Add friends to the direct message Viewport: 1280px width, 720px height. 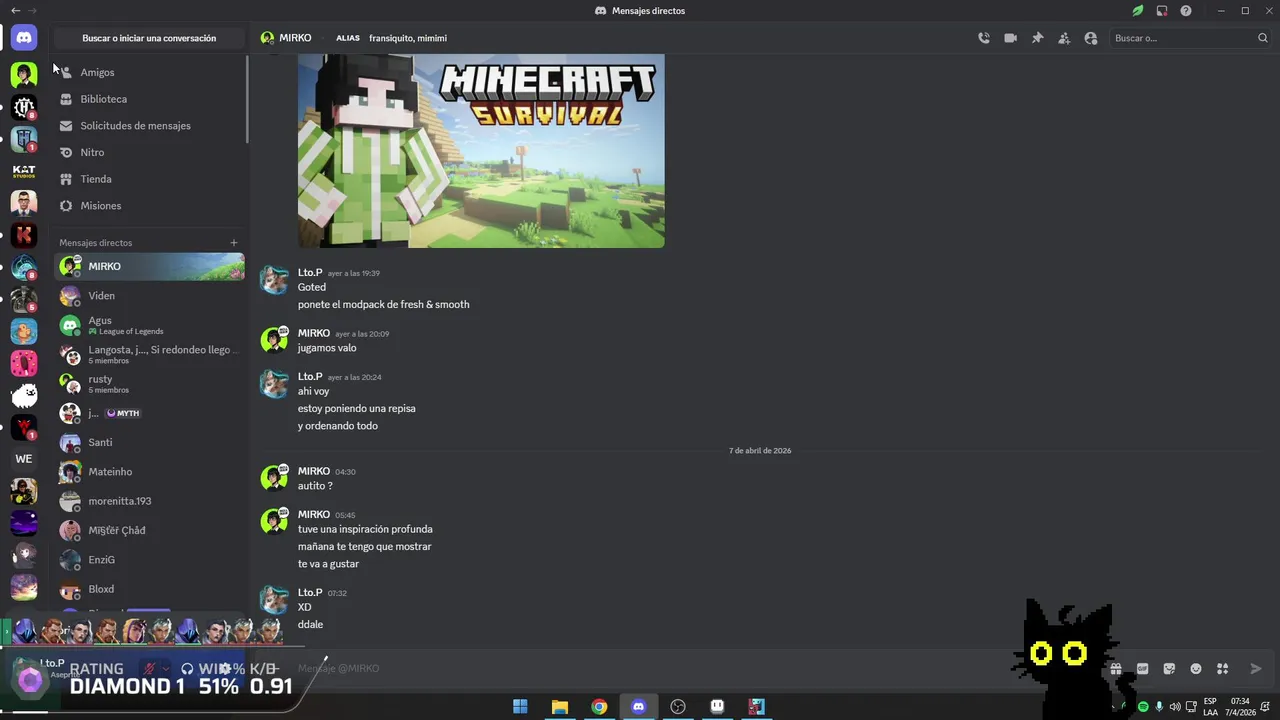point(1064,38)
